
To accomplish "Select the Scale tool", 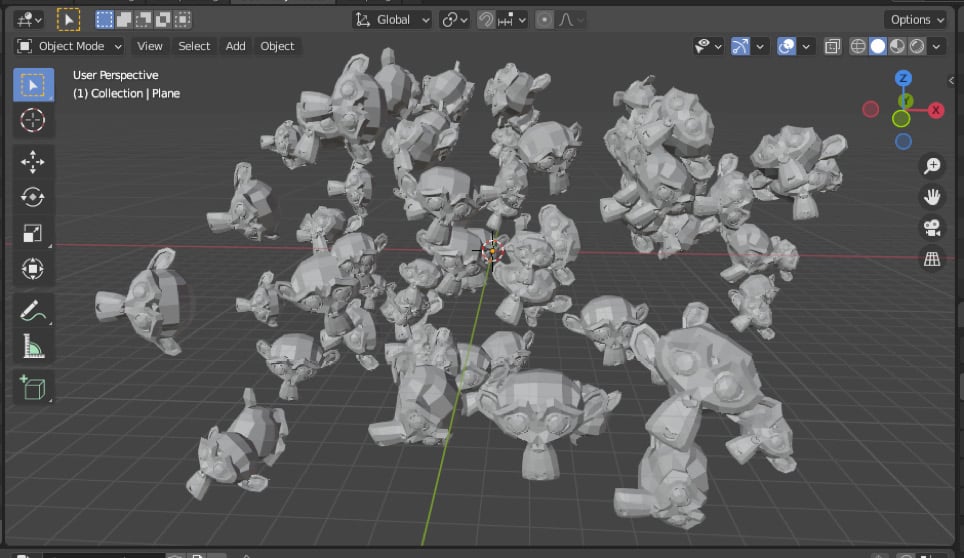I will pyautogui.click(x=33, y=233).
